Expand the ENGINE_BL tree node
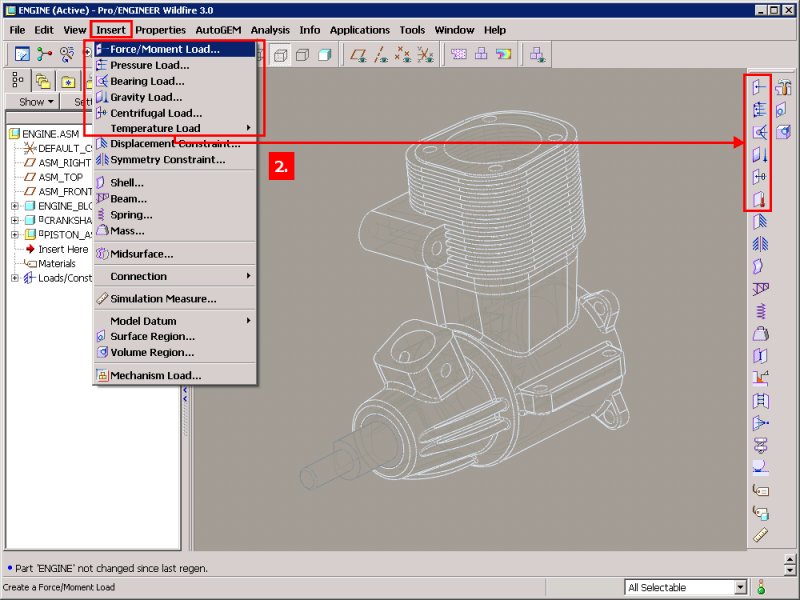The width and height of the screenshot is (800, 600). [x=15, y=206]
